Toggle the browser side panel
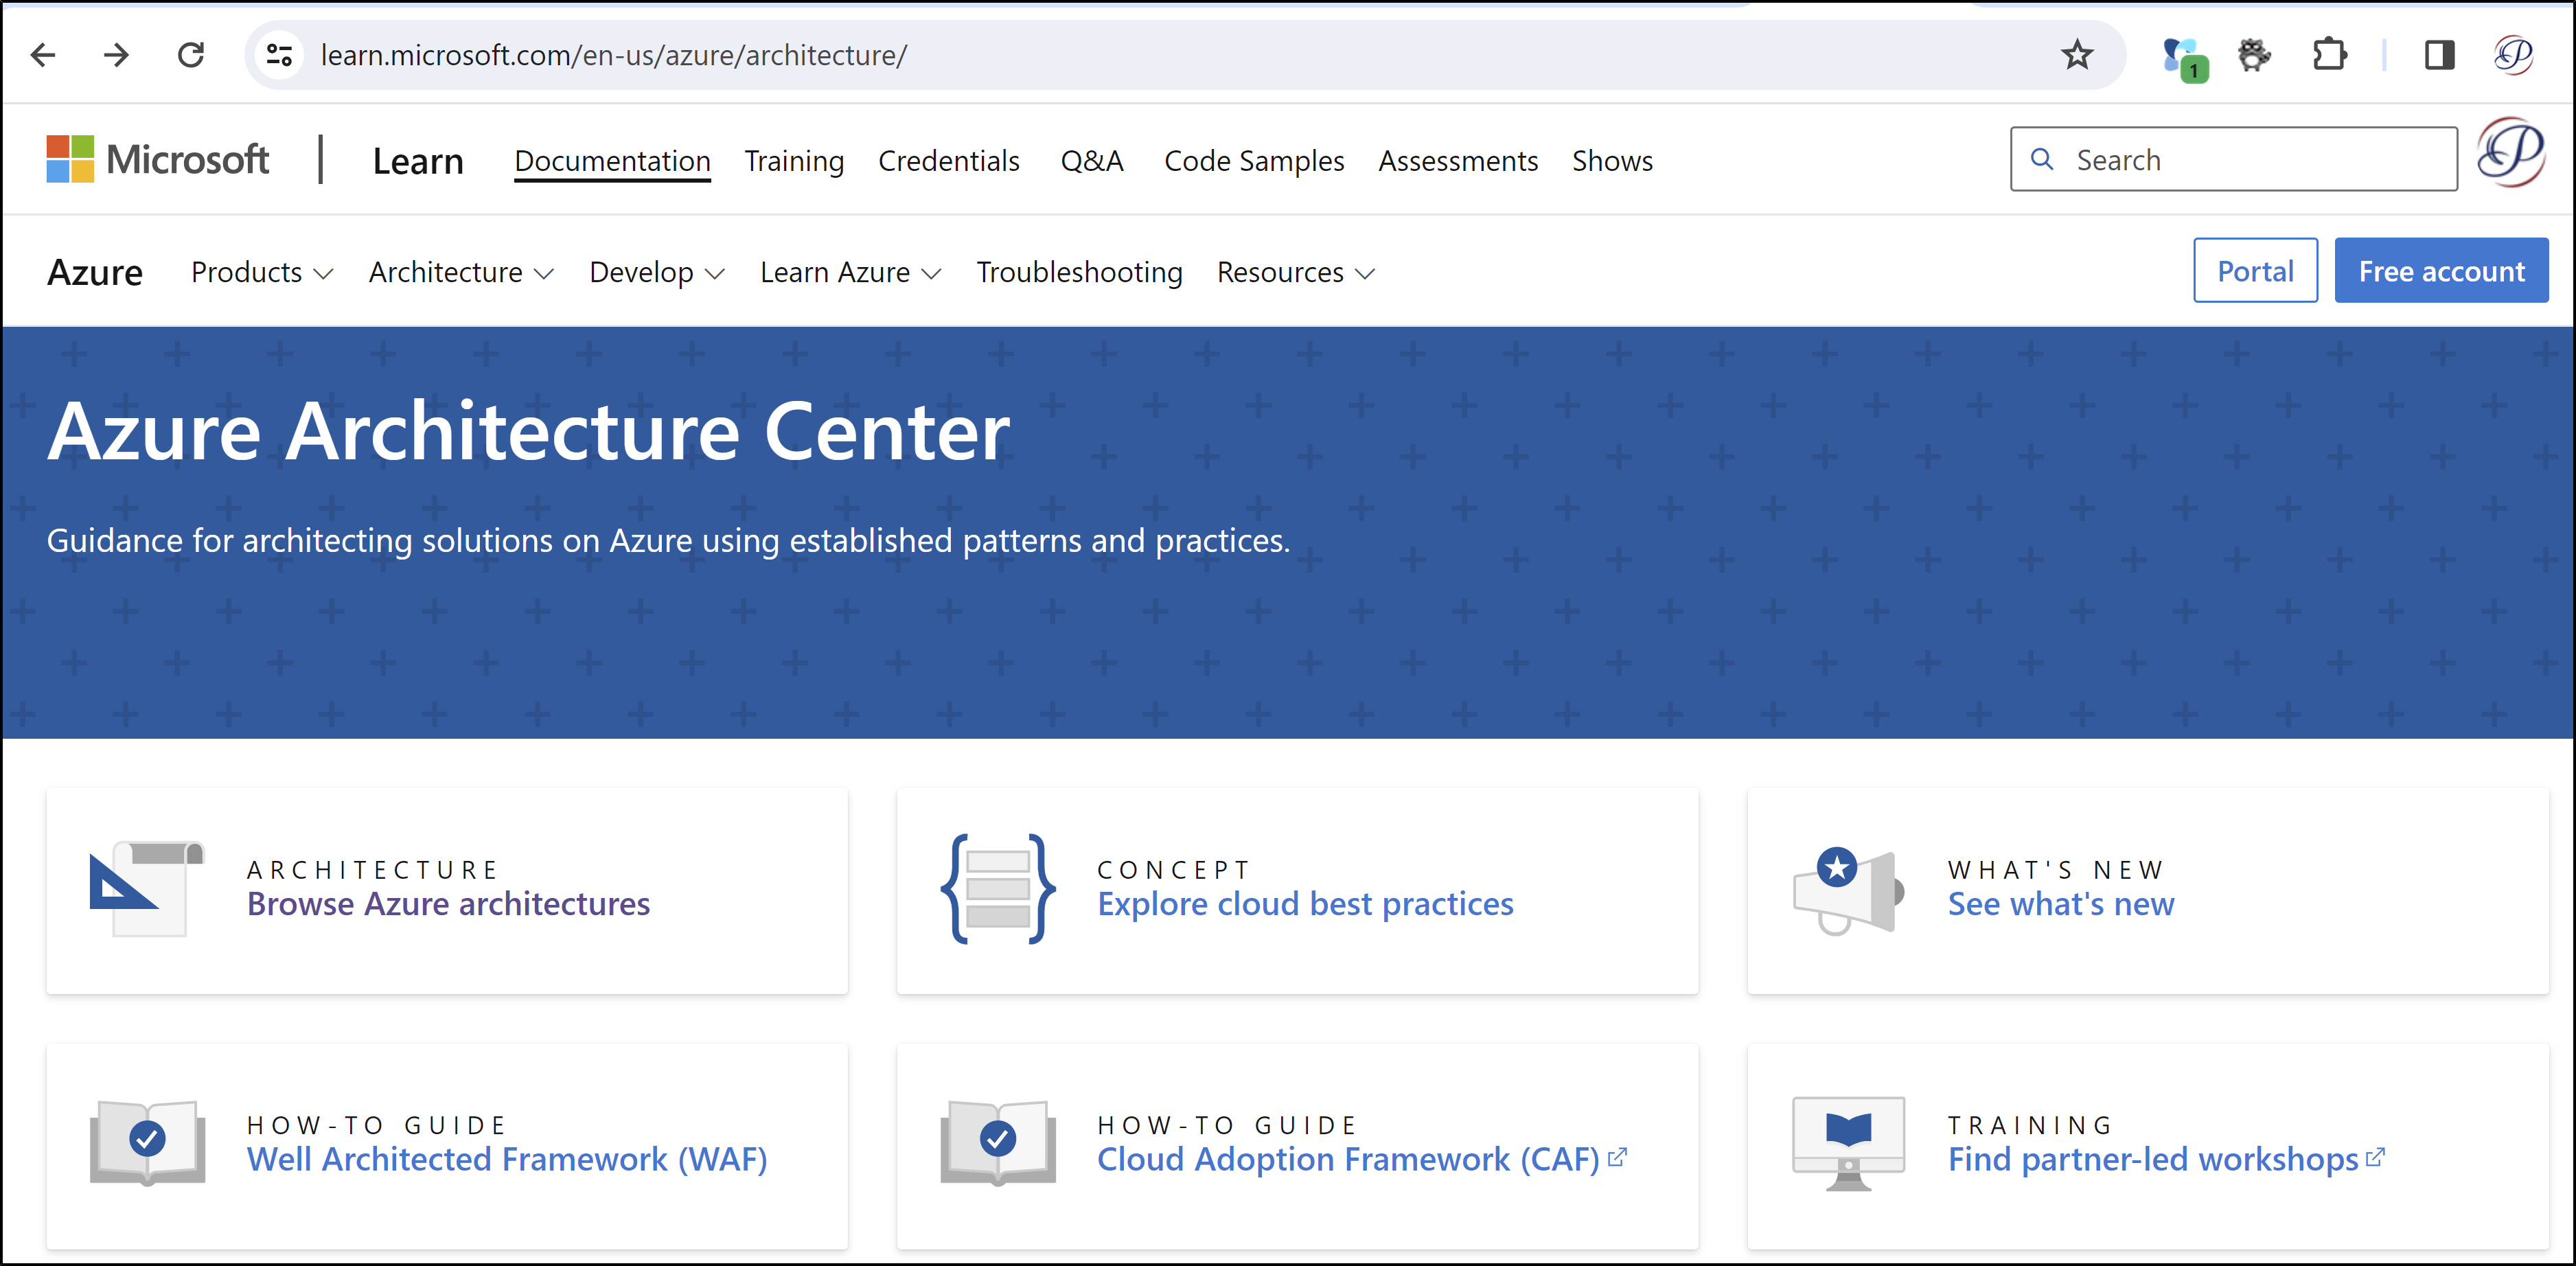Viewport: 2576px width, 1266px height. click(x=2439, y=55)
